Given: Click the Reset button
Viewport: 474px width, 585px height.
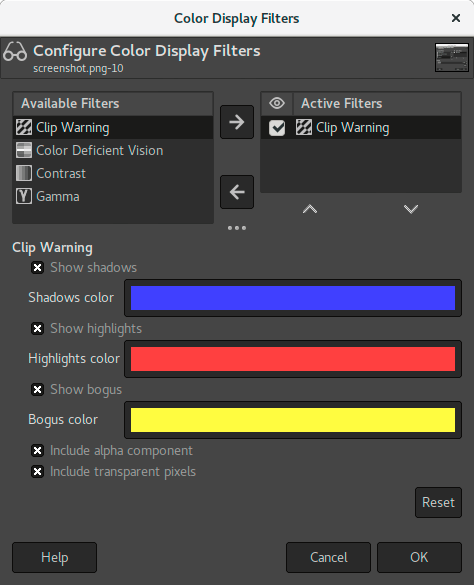Looking at the screenshot, I should click(438, 503).
